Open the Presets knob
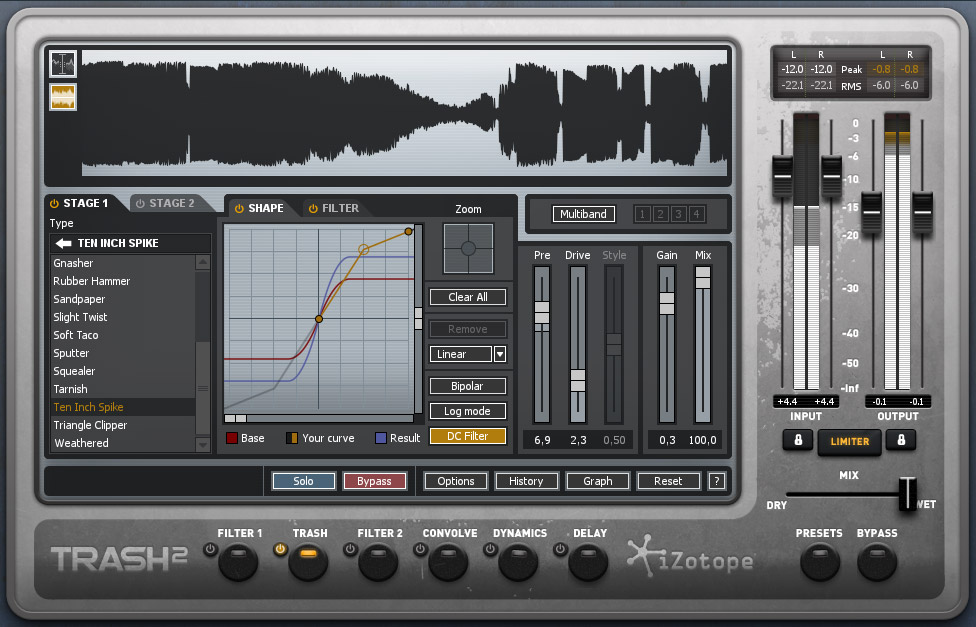This screenshot has height=627, width=976. (819, 563)
